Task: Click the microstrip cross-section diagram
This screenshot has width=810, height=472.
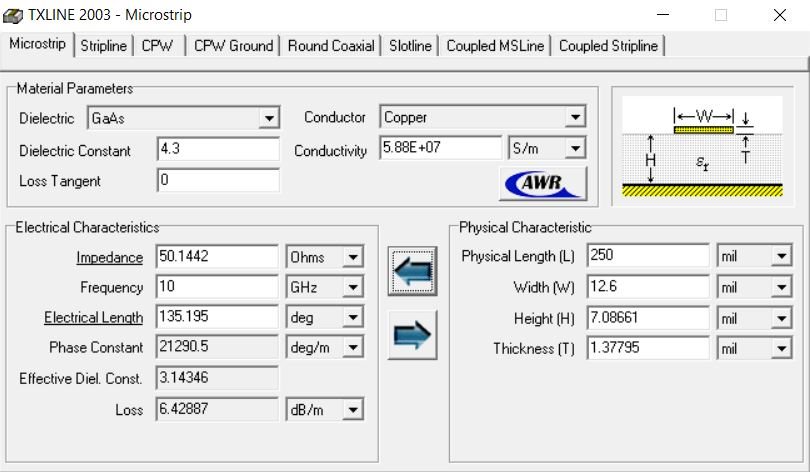Action: click(702, 147)
